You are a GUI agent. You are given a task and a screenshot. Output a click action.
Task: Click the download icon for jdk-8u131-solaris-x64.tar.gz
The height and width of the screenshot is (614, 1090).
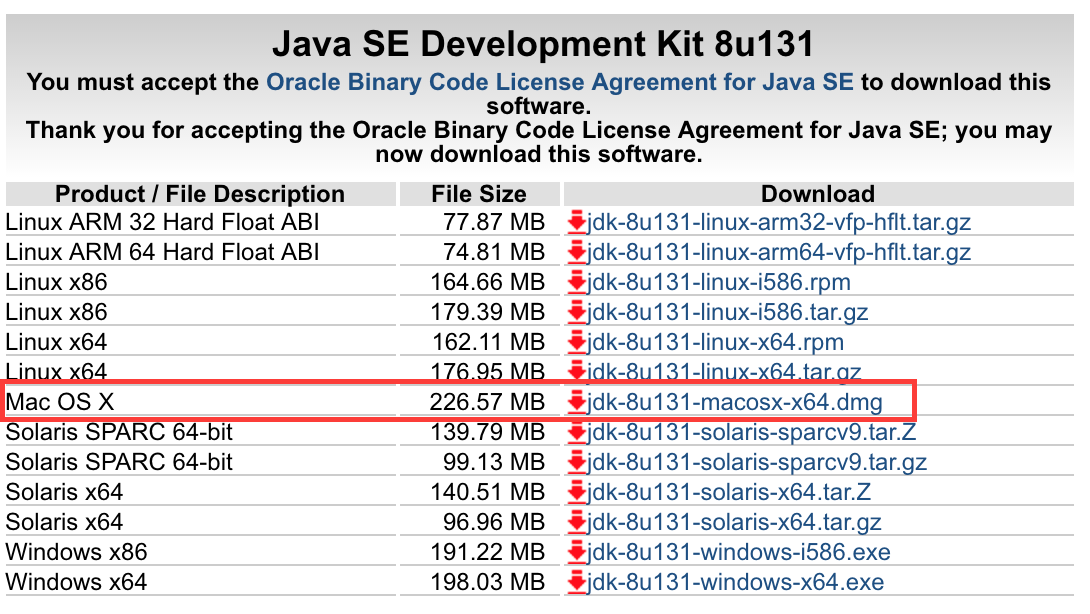579,522
